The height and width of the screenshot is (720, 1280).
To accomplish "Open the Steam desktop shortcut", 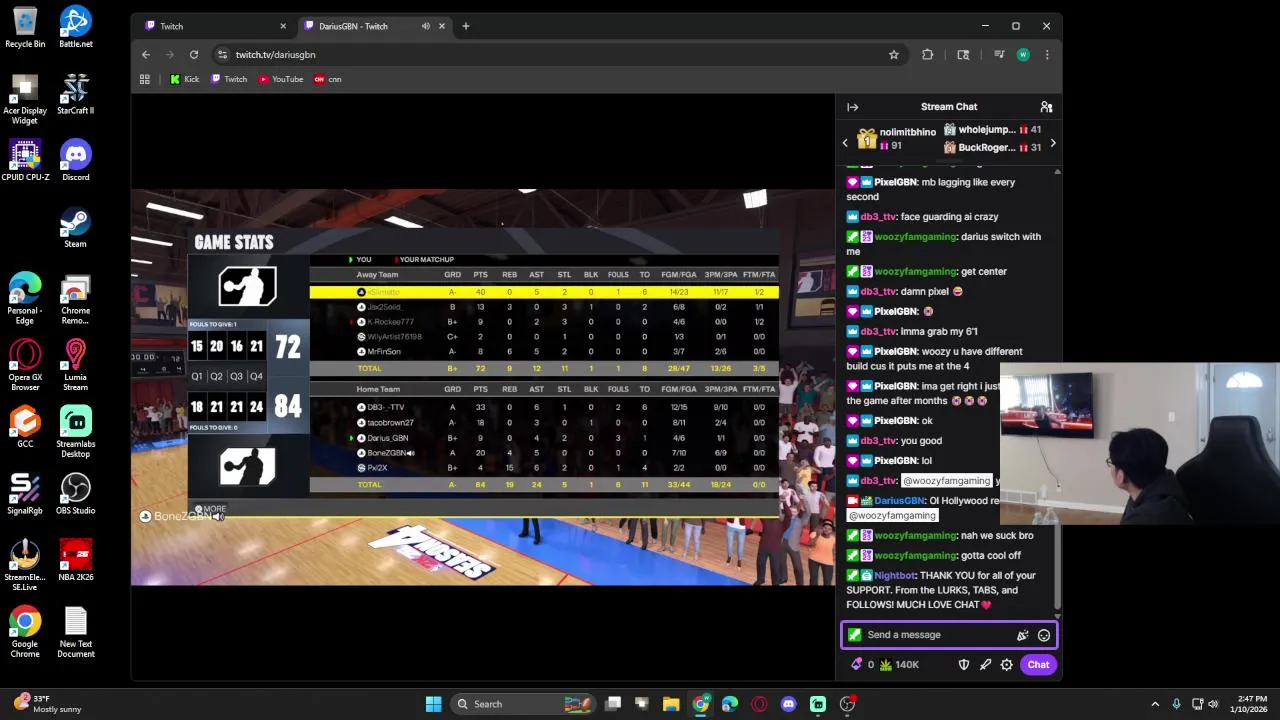I will point(76,227).
